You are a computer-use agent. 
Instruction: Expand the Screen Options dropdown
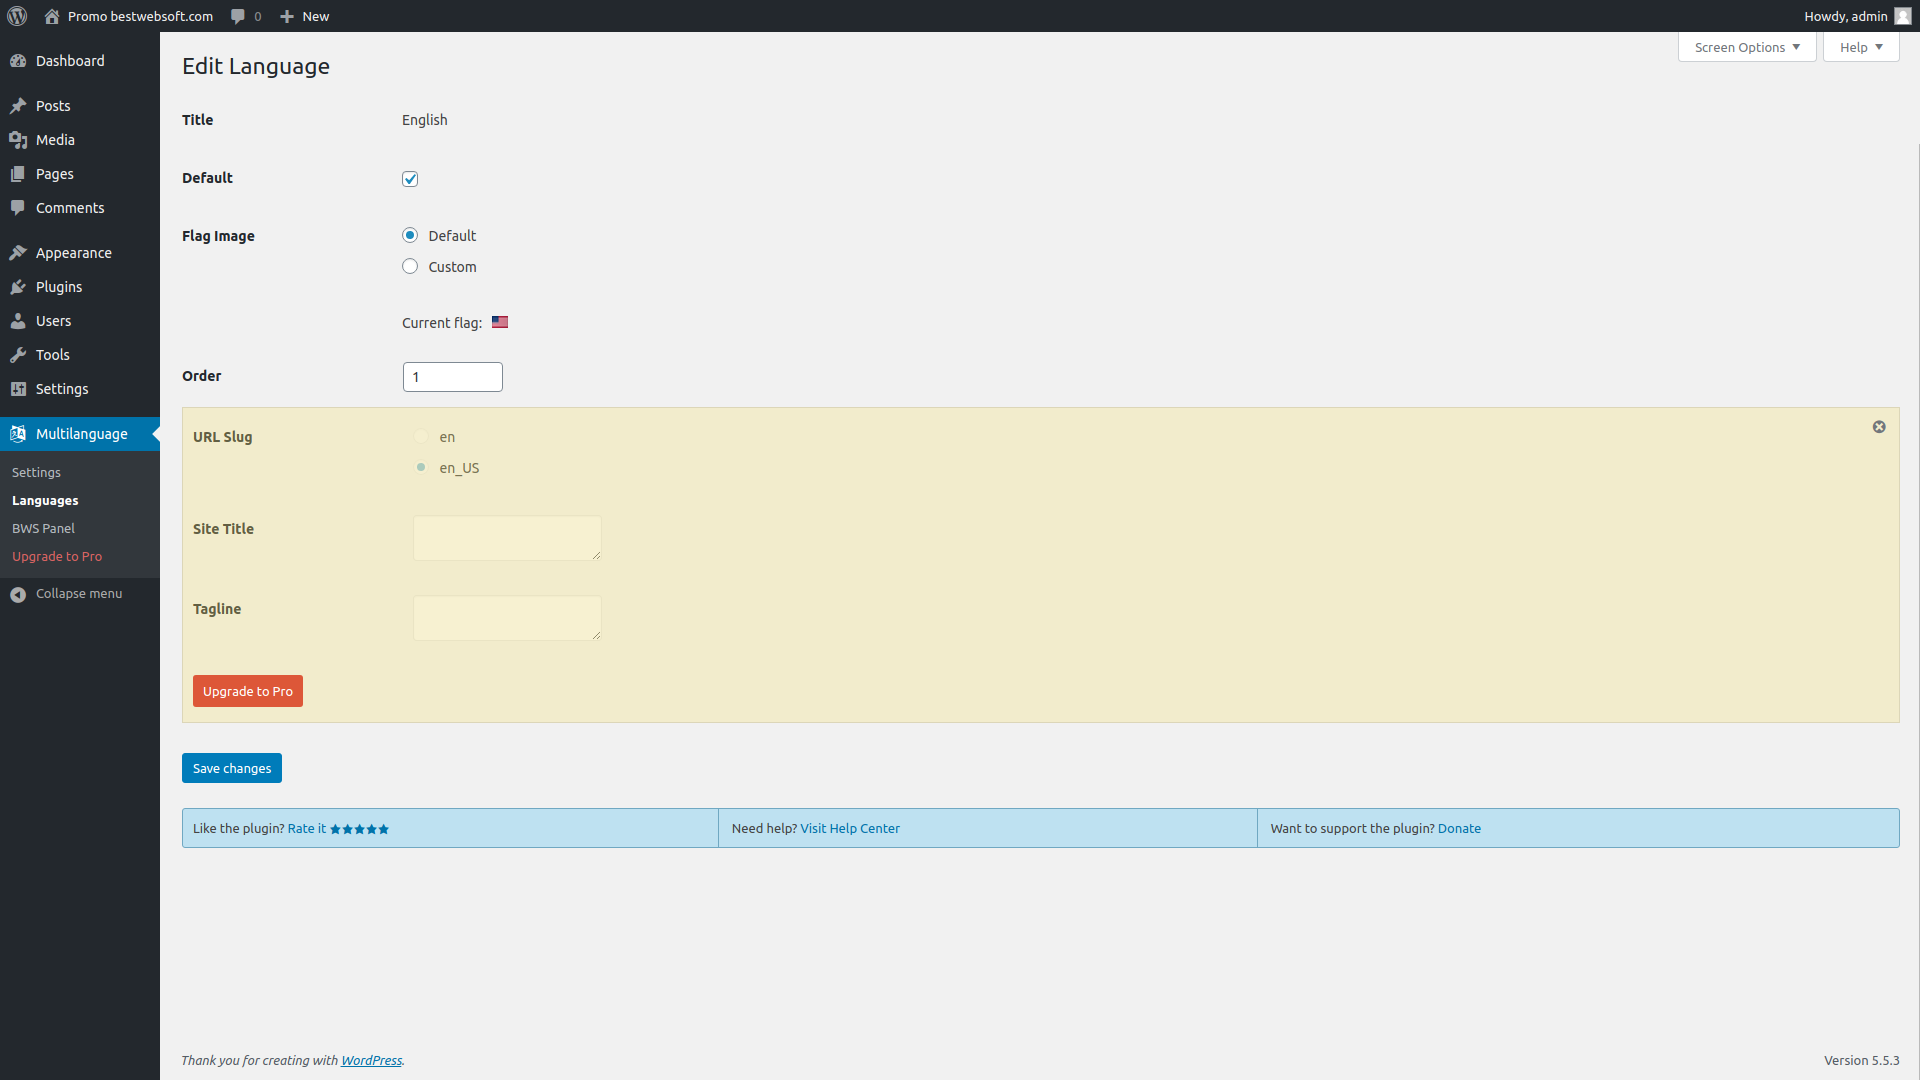click(1747, 47)
